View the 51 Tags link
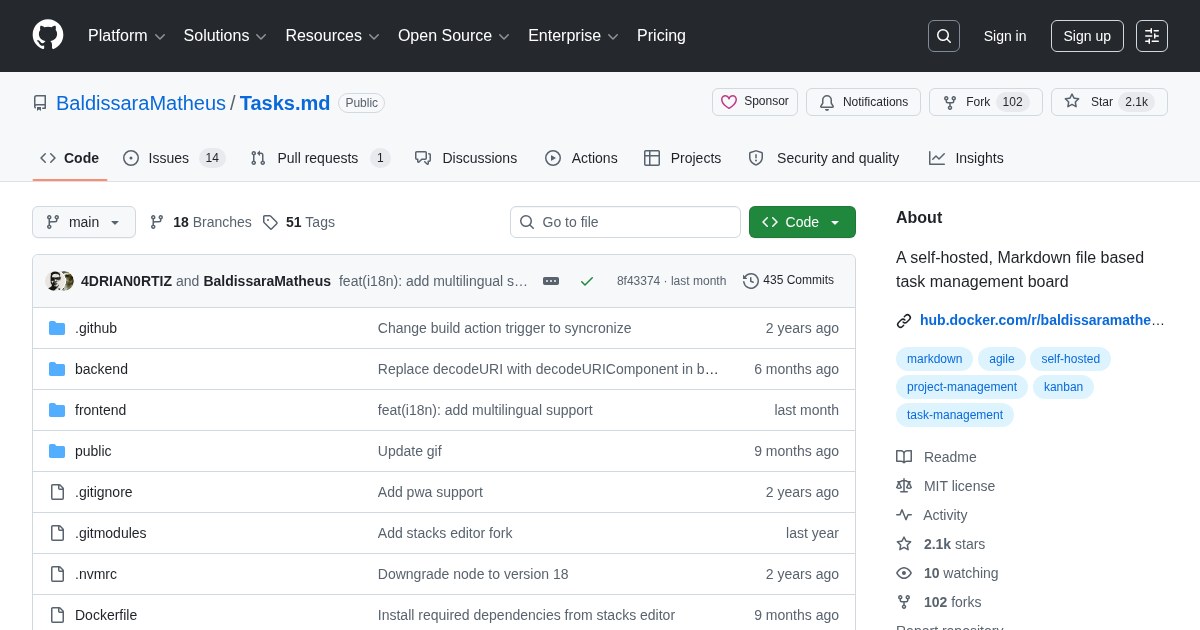The image size is (1200, 630). [299, 222]
